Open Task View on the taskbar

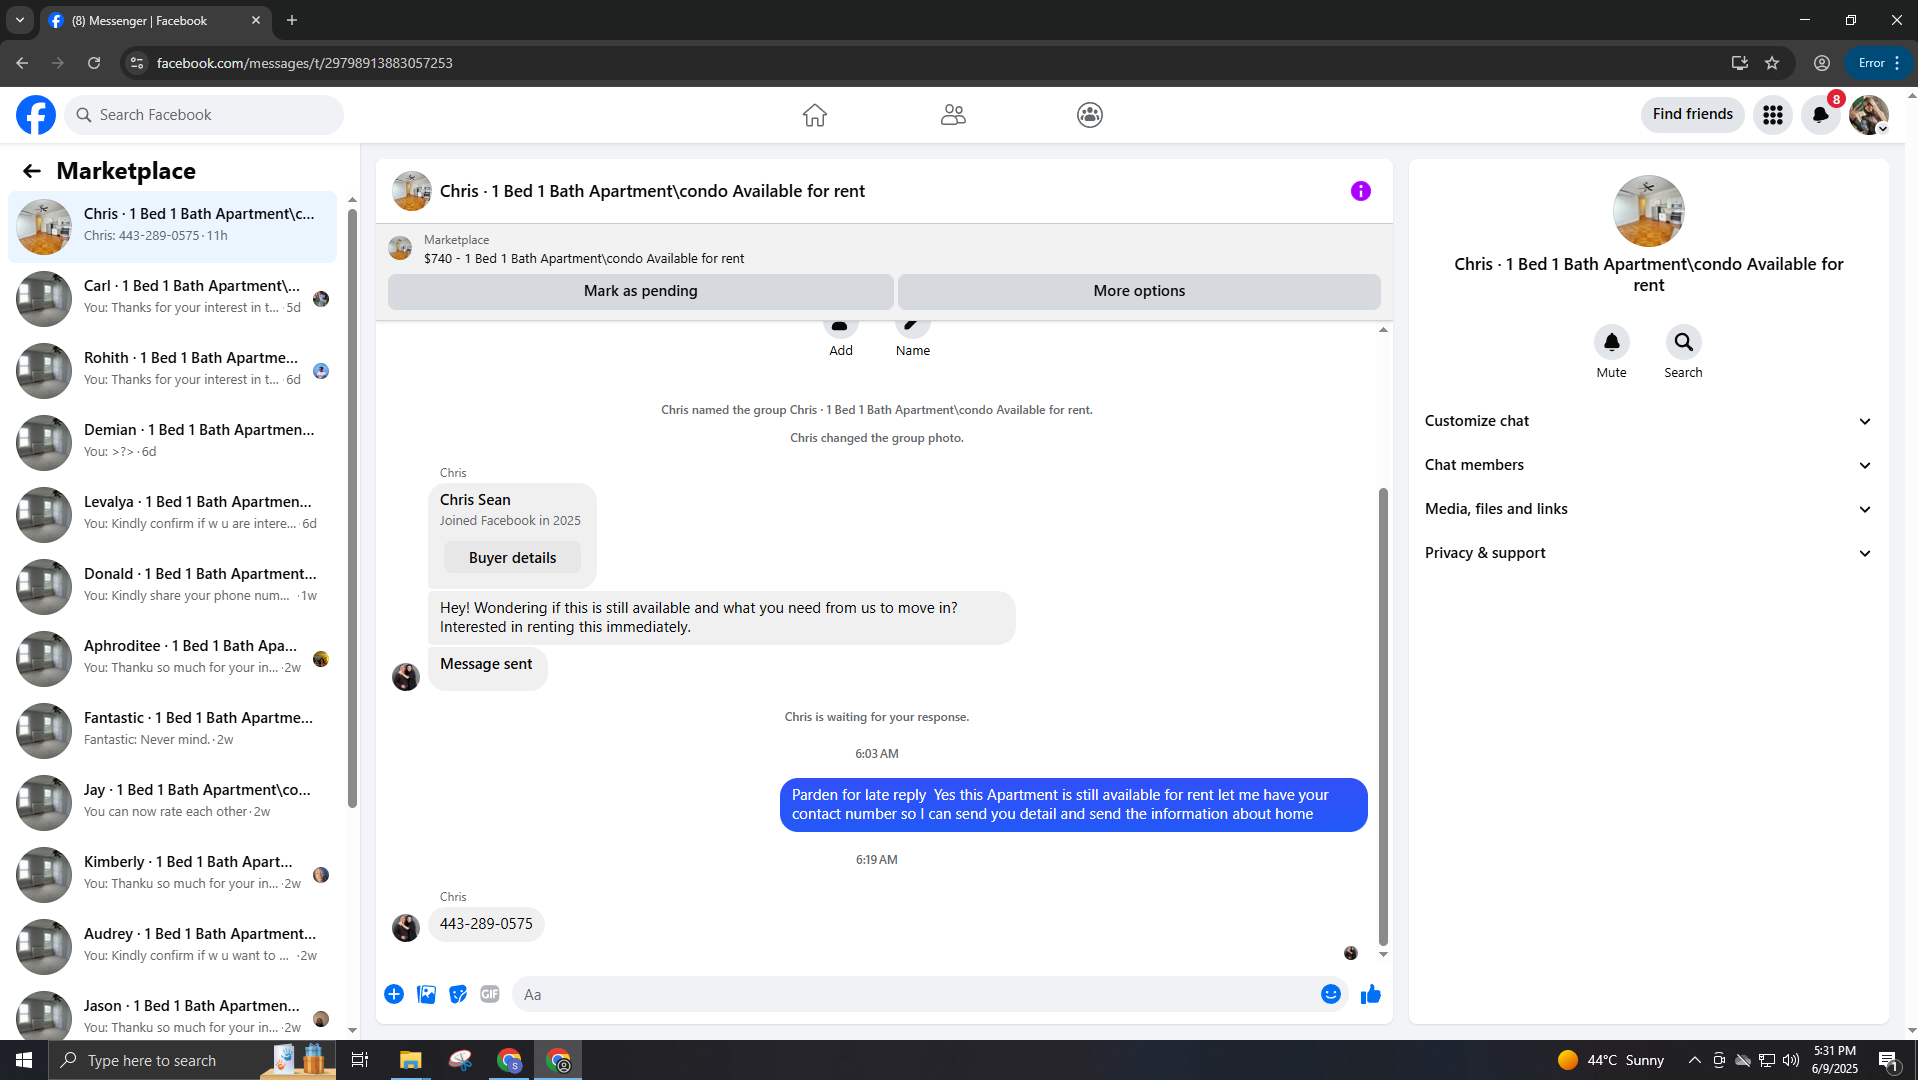(x=360, y=1060)
